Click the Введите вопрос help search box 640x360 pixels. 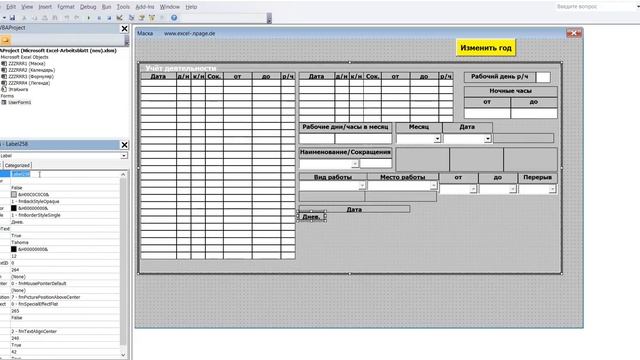click(594, 7)
